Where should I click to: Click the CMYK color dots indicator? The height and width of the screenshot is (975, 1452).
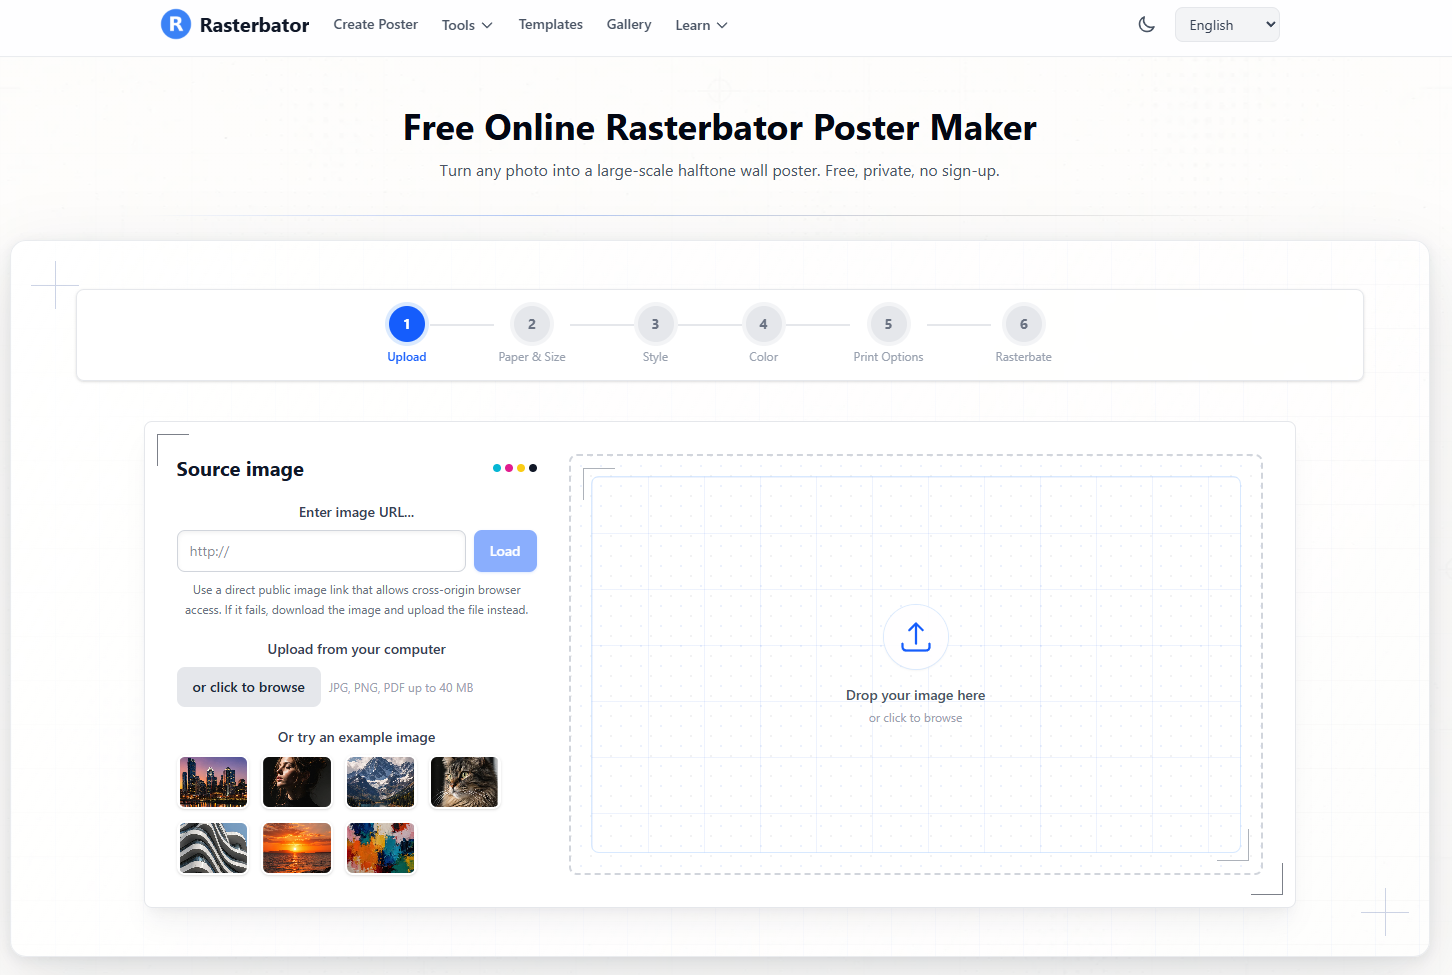point(515,468)
